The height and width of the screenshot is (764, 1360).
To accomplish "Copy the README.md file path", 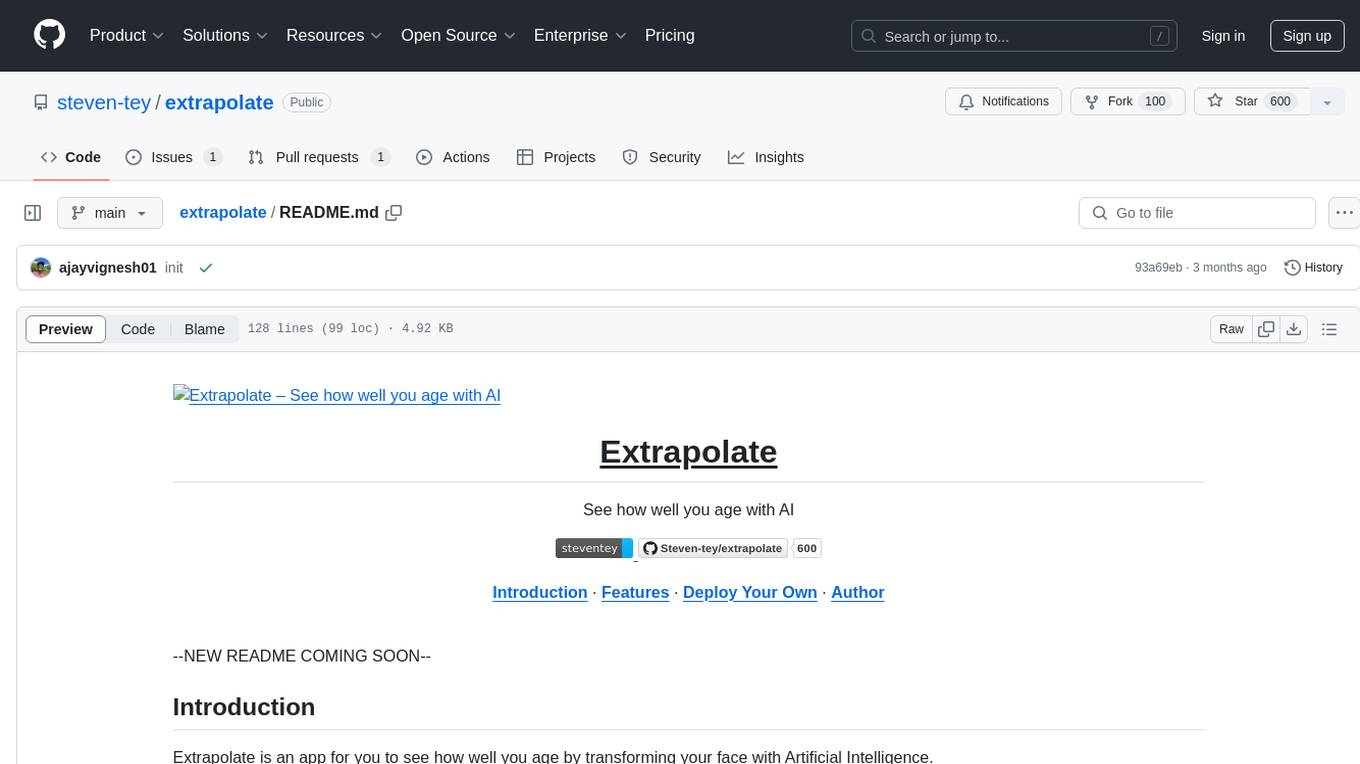I will point(394,213).
